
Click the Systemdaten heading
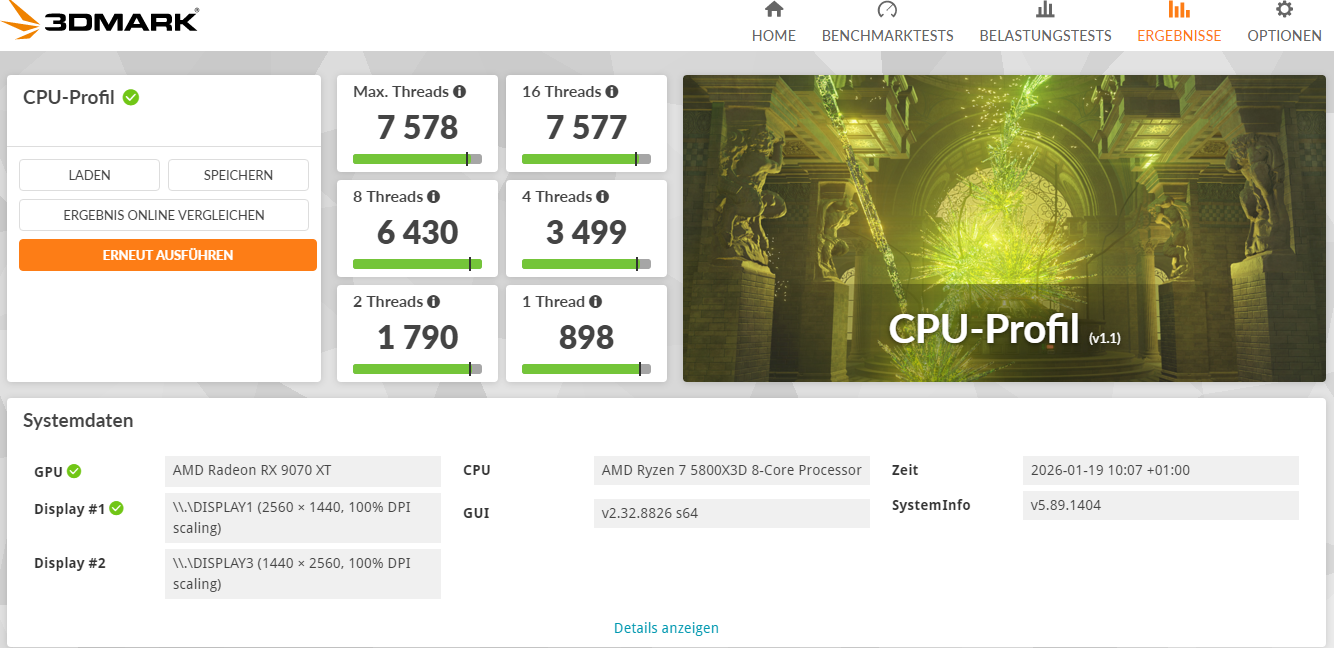78,421
